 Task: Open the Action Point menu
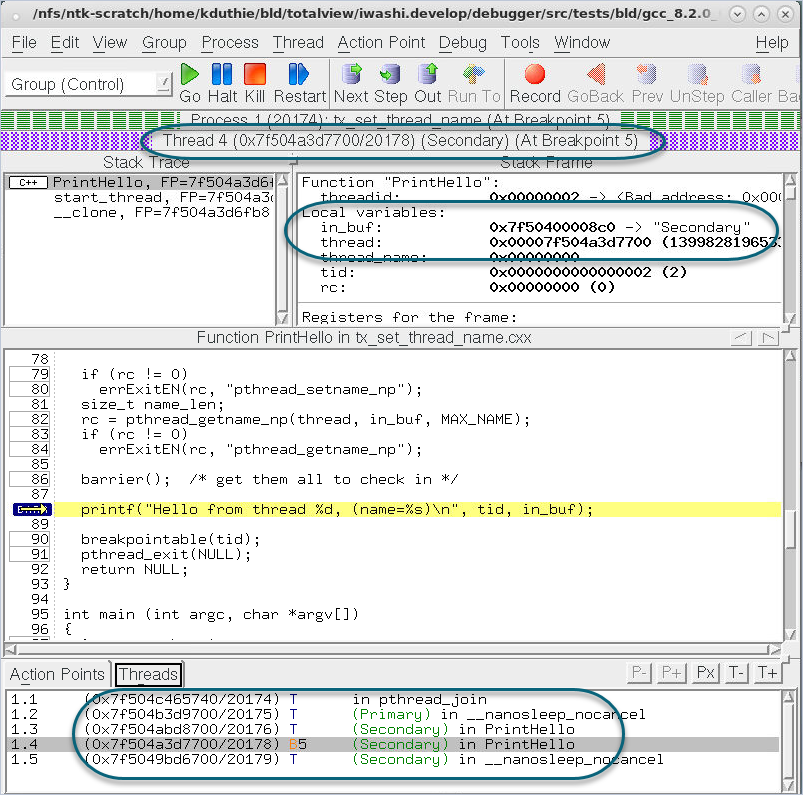point(381,43)
